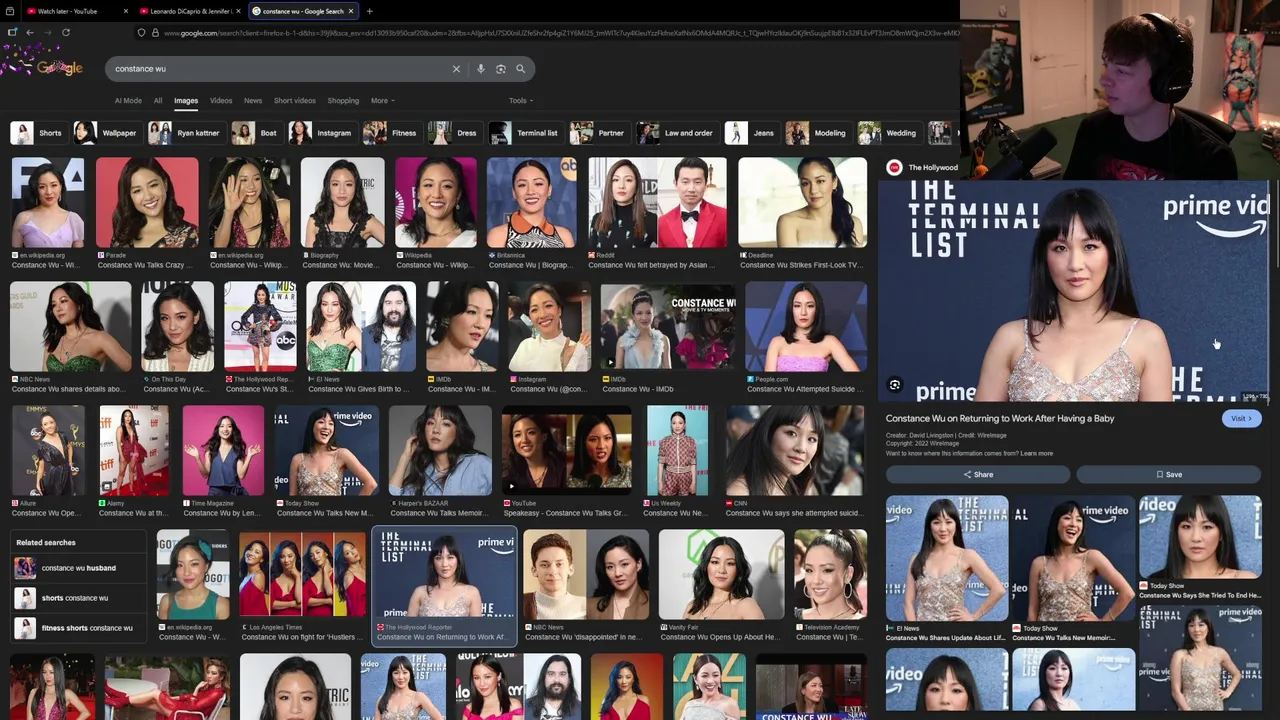This screenshot has width=1280, height=720.
Task: Close the Watch later YouTube tab
Action: (126, 11)
